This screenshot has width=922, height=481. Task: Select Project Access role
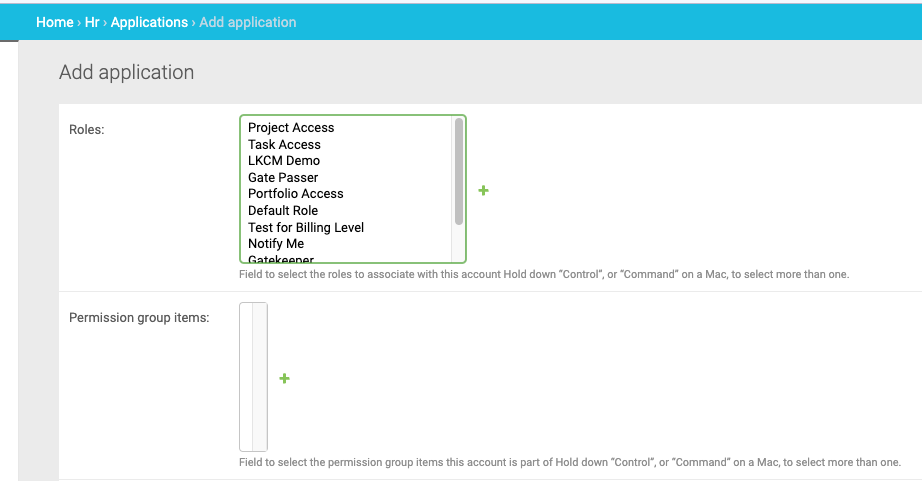tap(291, 128)
